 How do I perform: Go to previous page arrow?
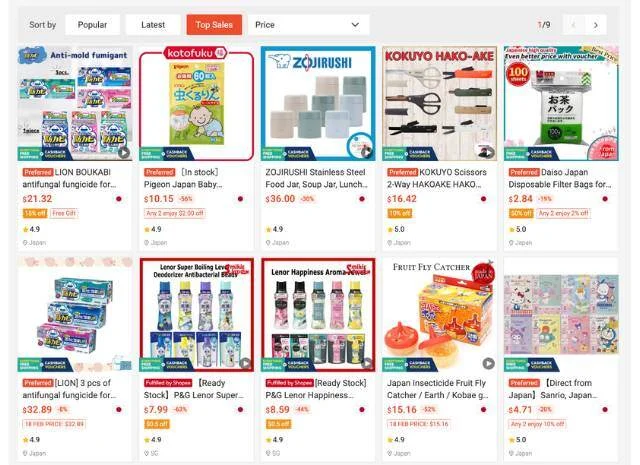coord(573,25)
